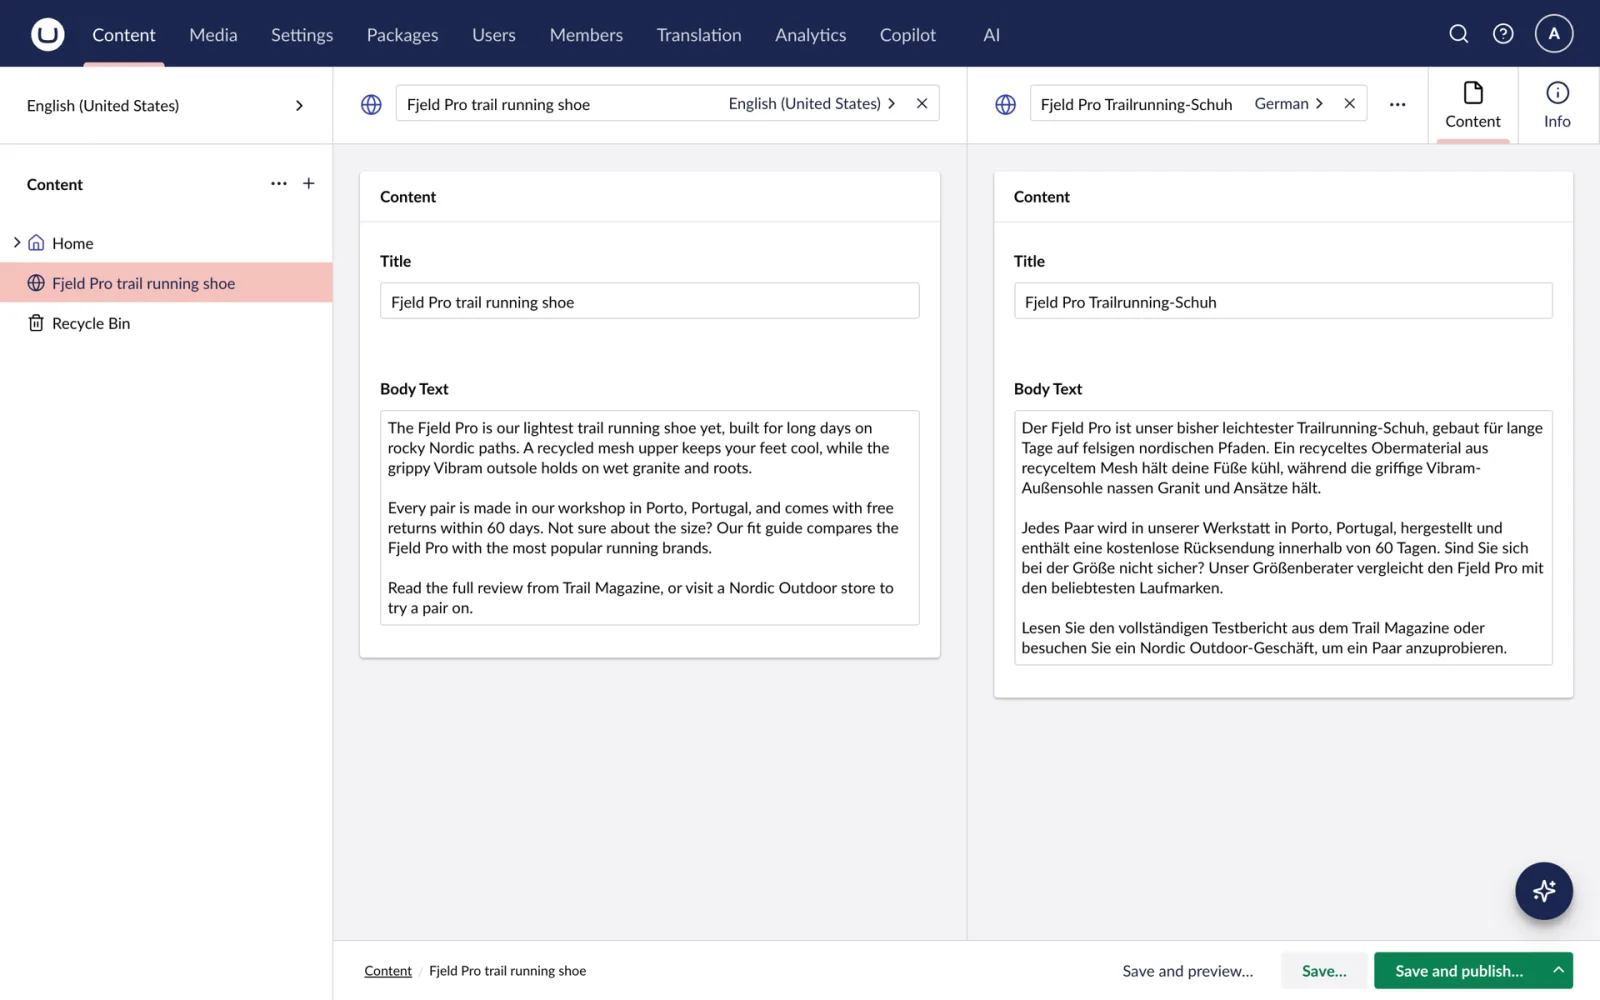Open the Media section
The width and height of the screenshot is (1600, 1000).
click(213, 34)
